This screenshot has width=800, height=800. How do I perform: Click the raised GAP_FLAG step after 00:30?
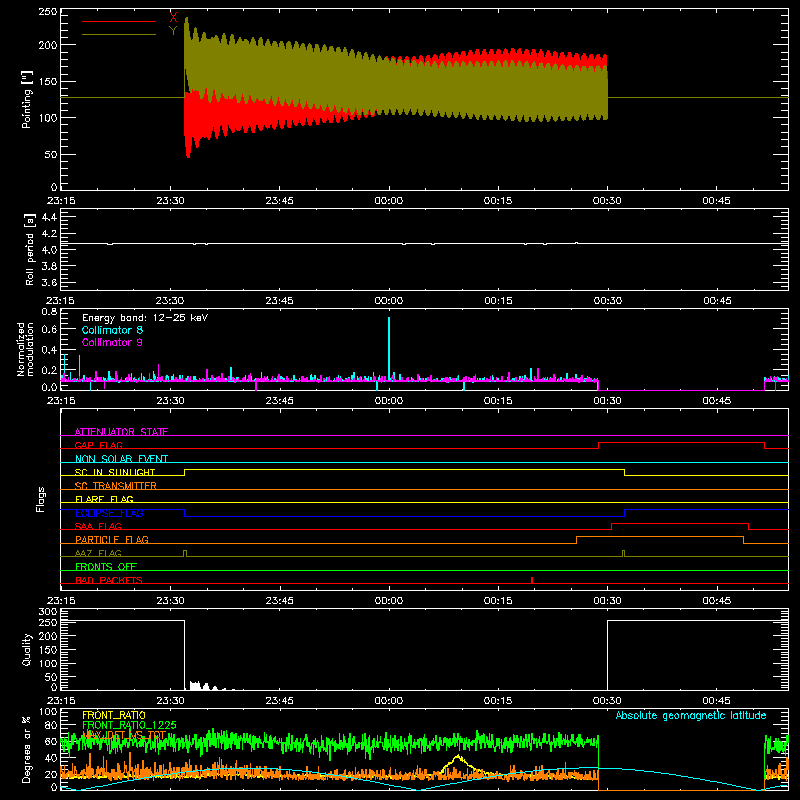(x=681, y=442)
